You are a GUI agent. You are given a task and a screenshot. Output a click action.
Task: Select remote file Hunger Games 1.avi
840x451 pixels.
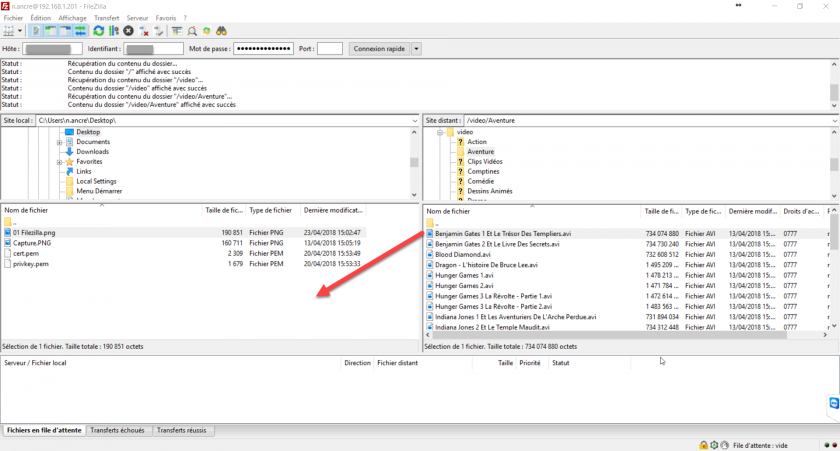tap(464, 275)
